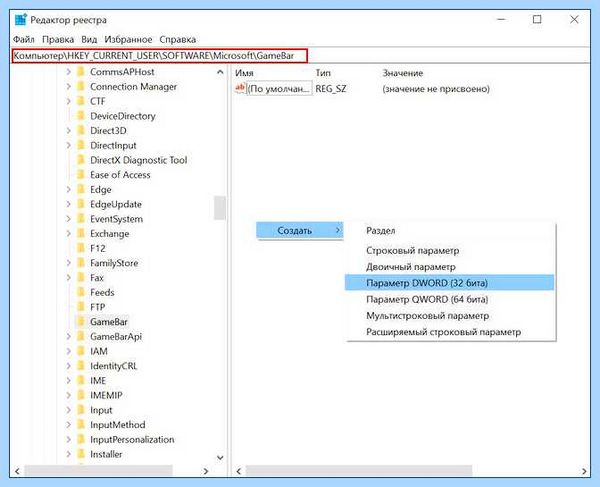Expand the Direct3D tree node
This screenshot has width=600, height=487.
pyautogui.click(x=68, y=130)
